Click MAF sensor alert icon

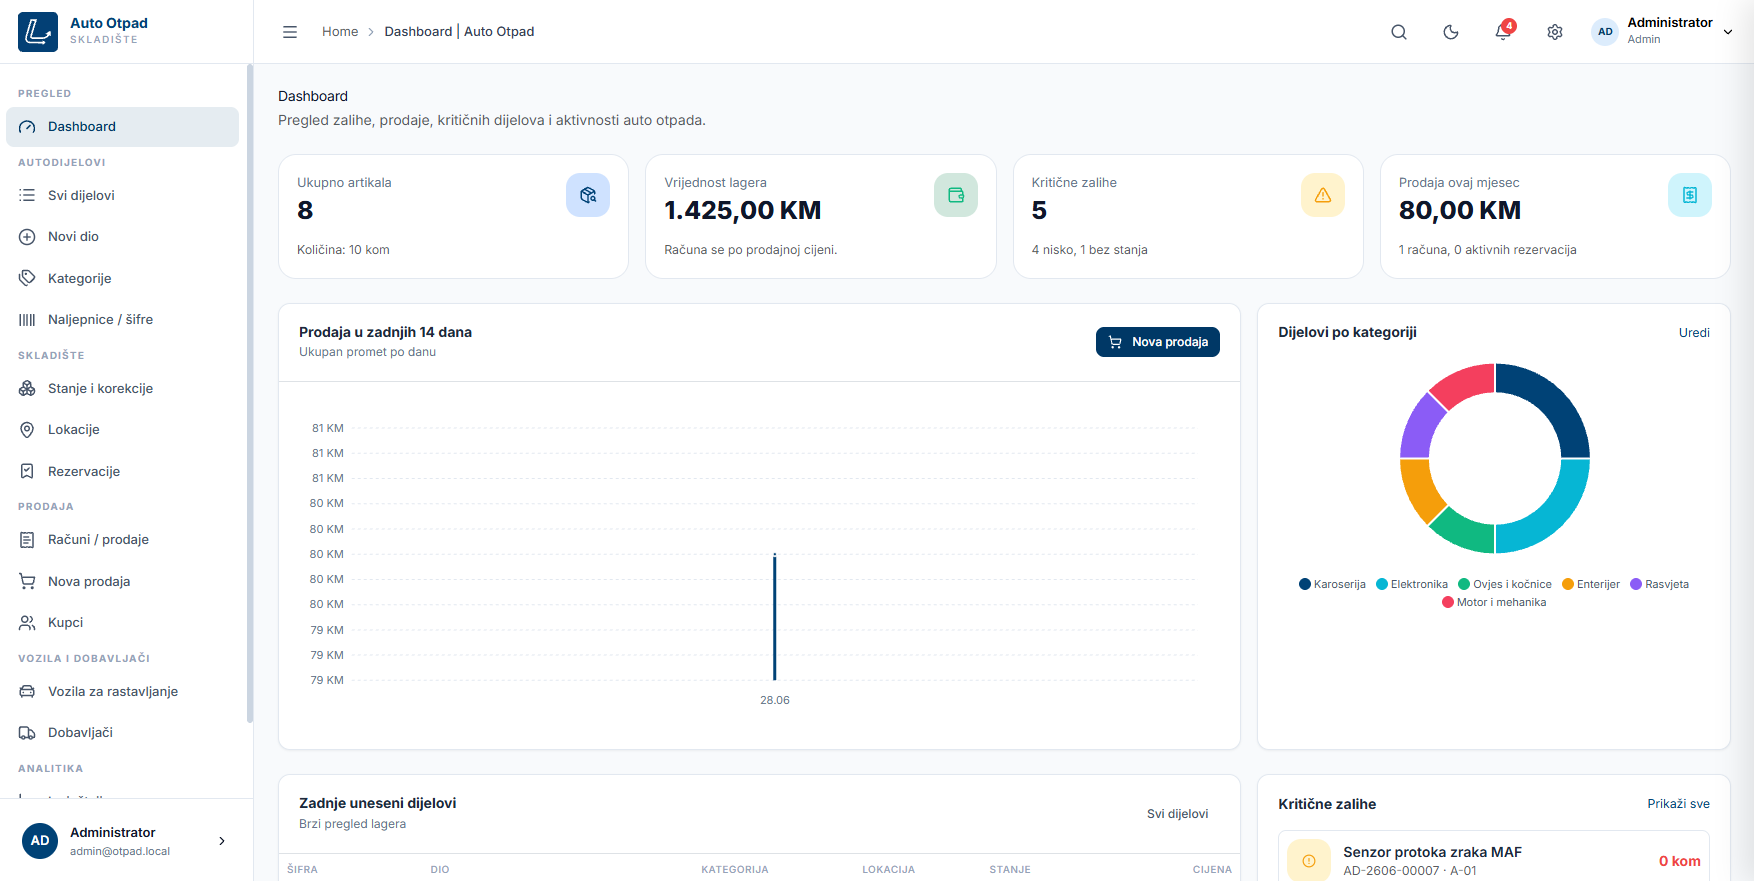pos(1309,861)
